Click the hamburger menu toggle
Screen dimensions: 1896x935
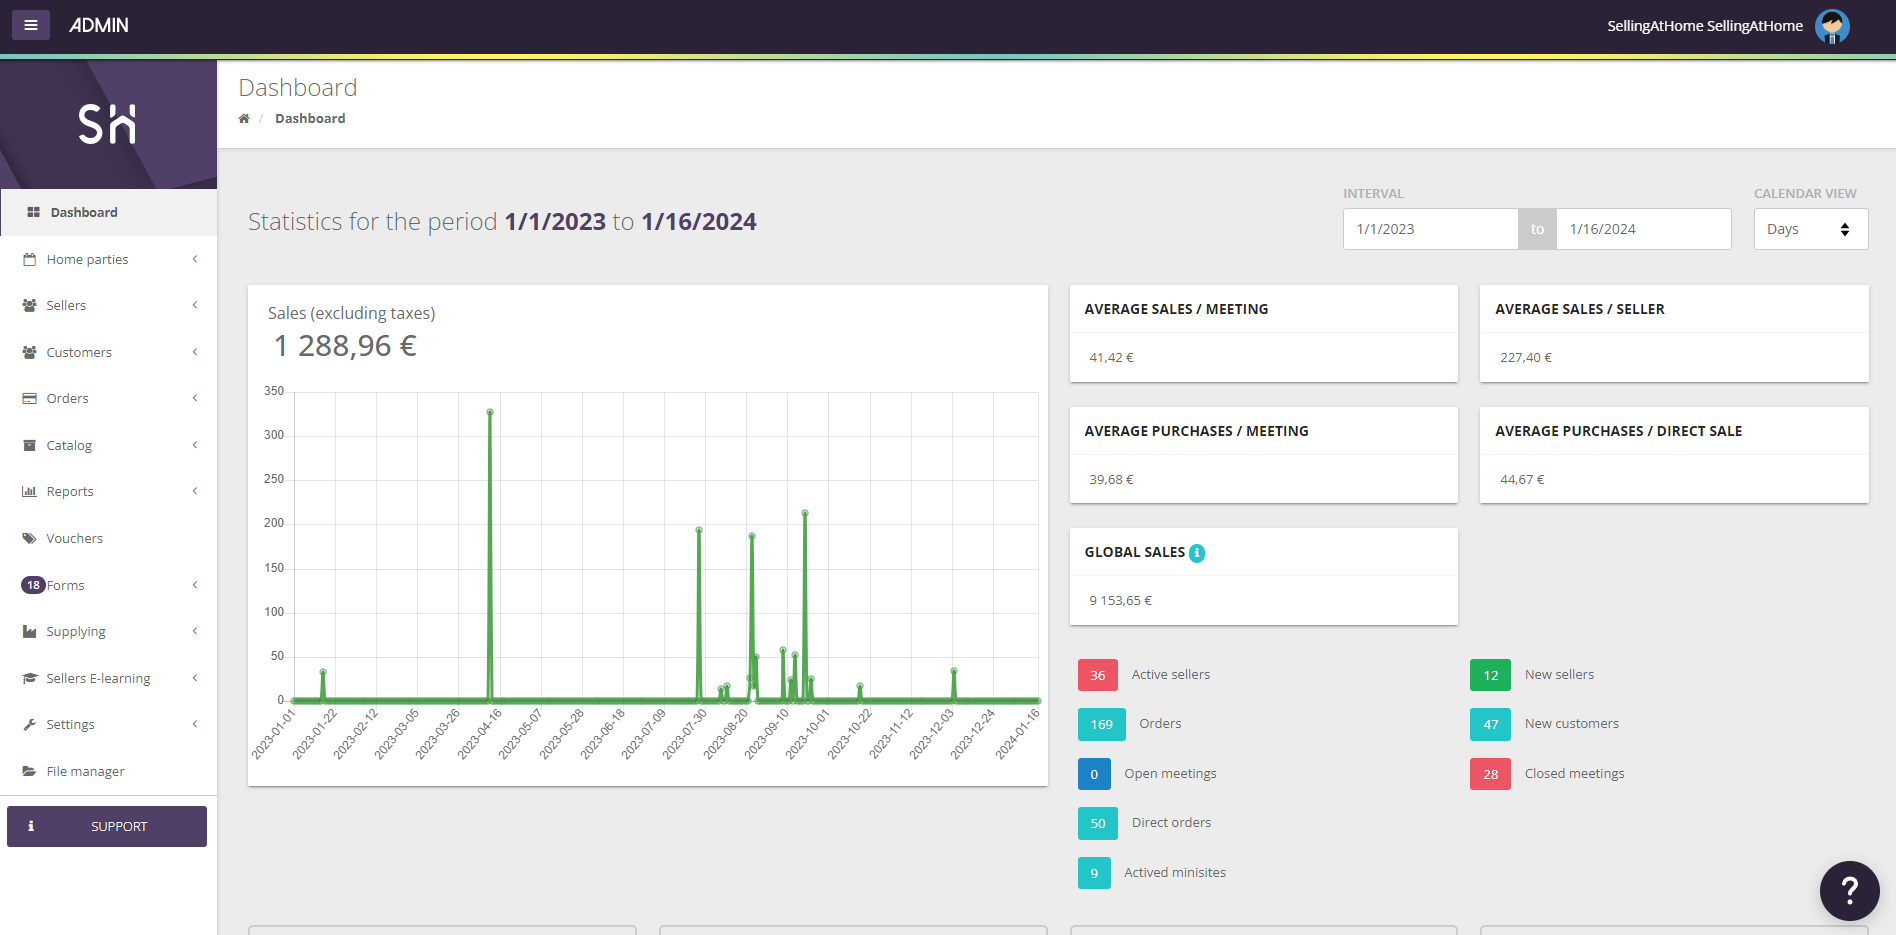coord(30,25)
